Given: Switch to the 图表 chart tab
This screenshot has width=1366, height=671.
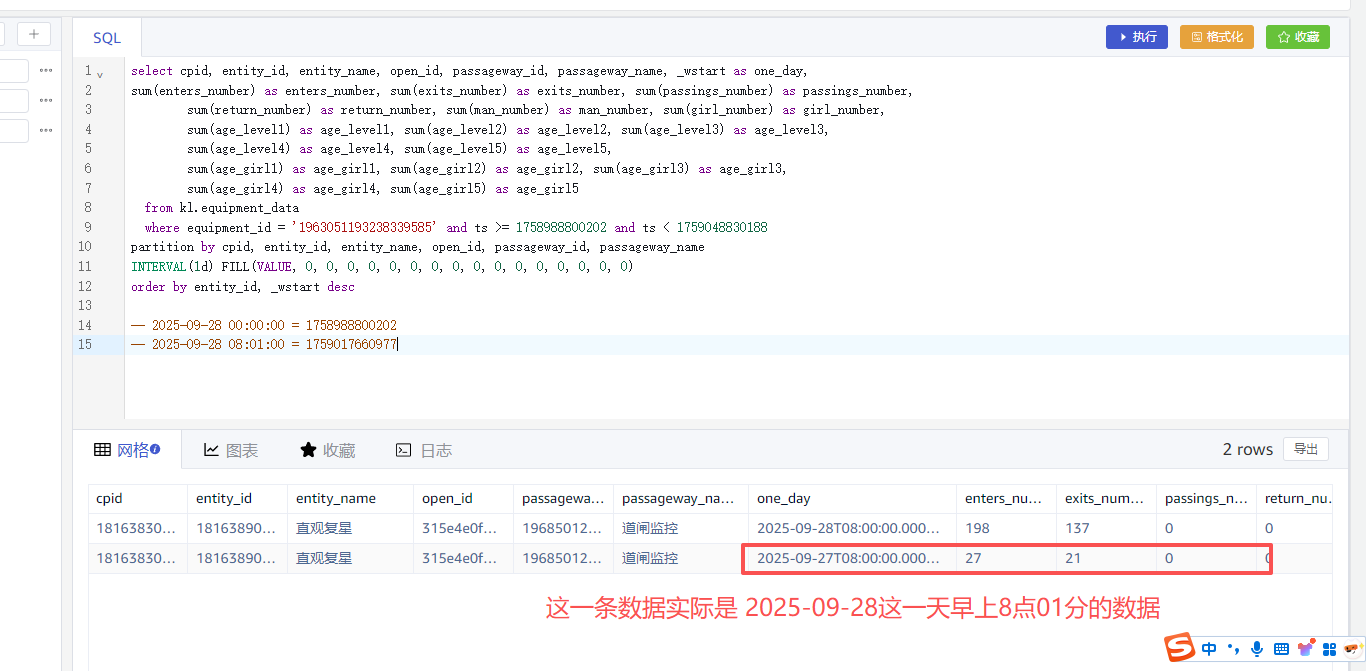Looking at the screenshot, I should click(231, 450).
